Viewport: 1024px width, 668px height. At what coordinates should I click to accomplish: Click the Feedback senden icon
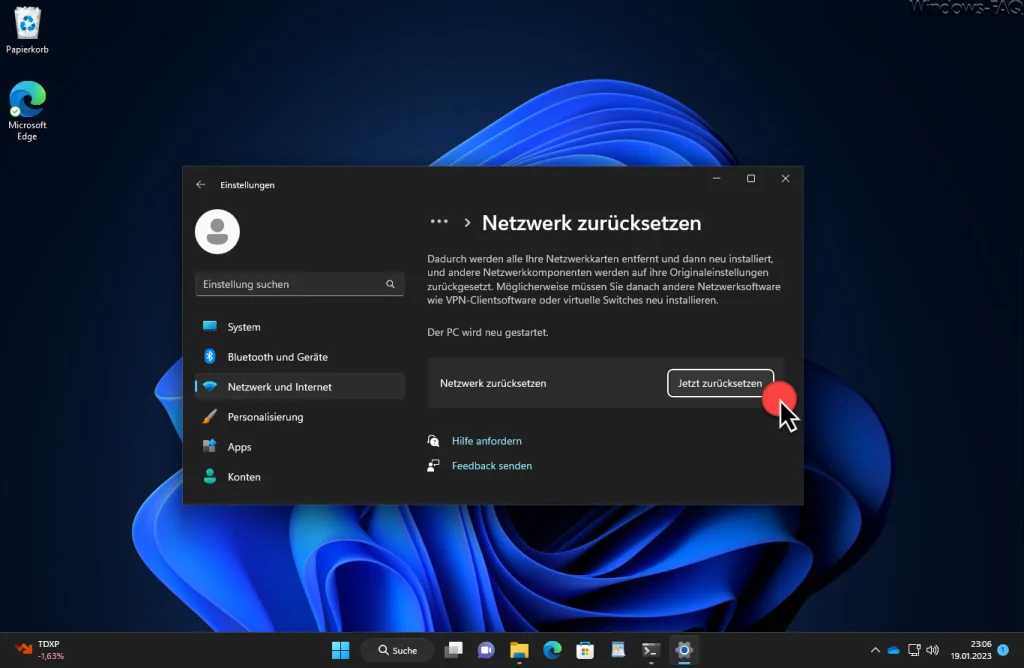click(x=433, y=466)
